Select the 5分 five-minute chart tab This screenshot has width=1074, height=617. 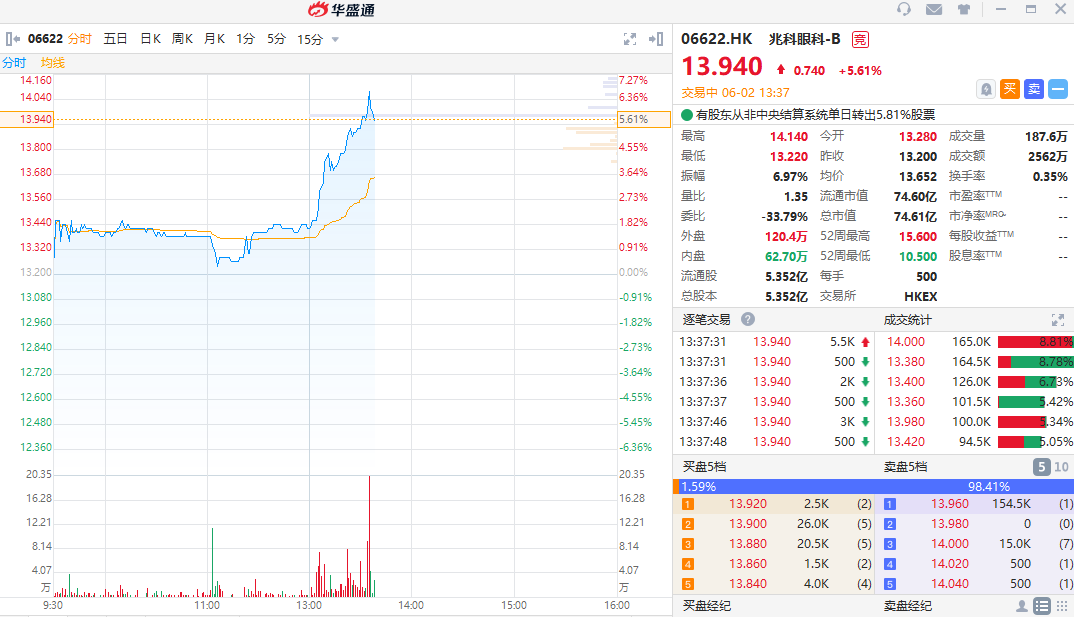pos(276,39)
